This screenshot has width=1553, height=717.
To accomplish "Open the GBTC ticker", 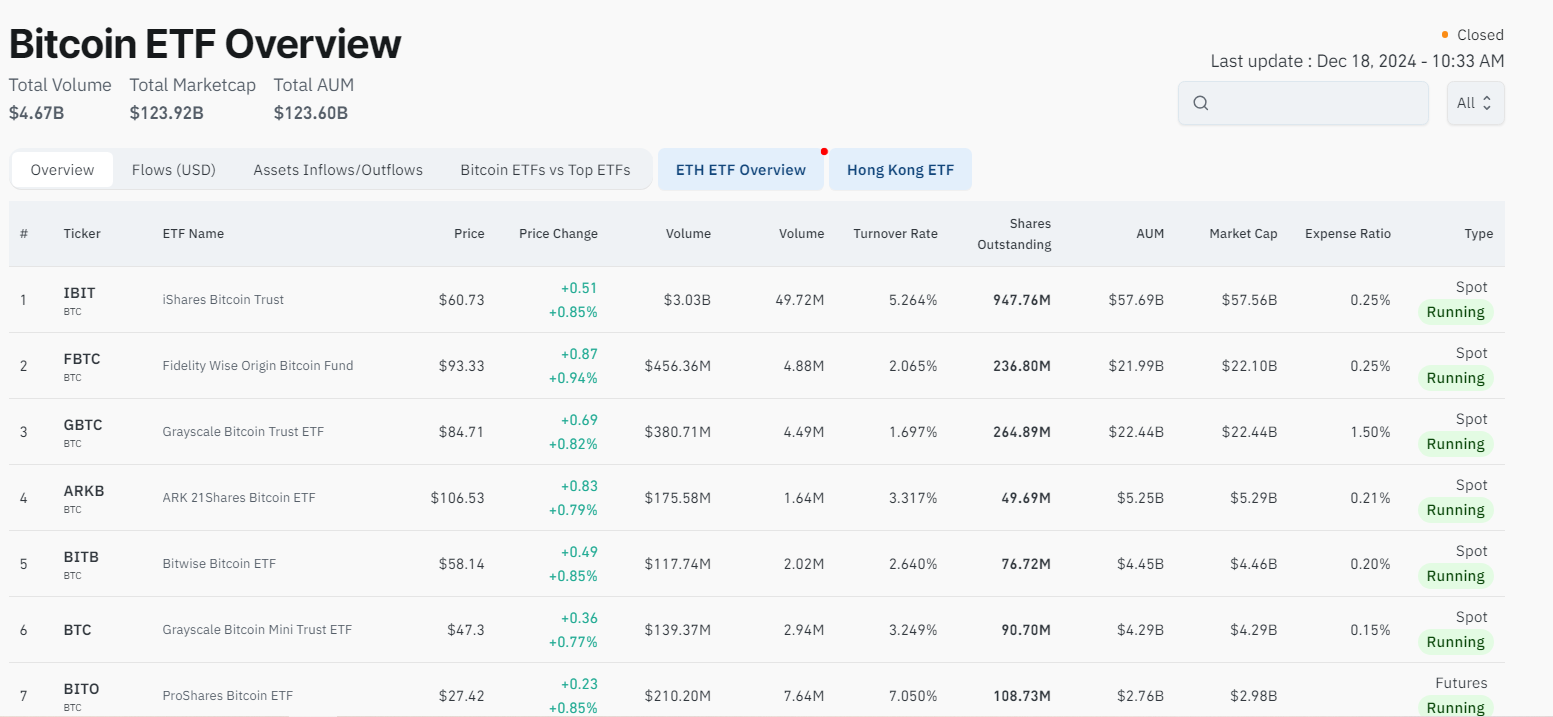I will [x=83, y=425].
